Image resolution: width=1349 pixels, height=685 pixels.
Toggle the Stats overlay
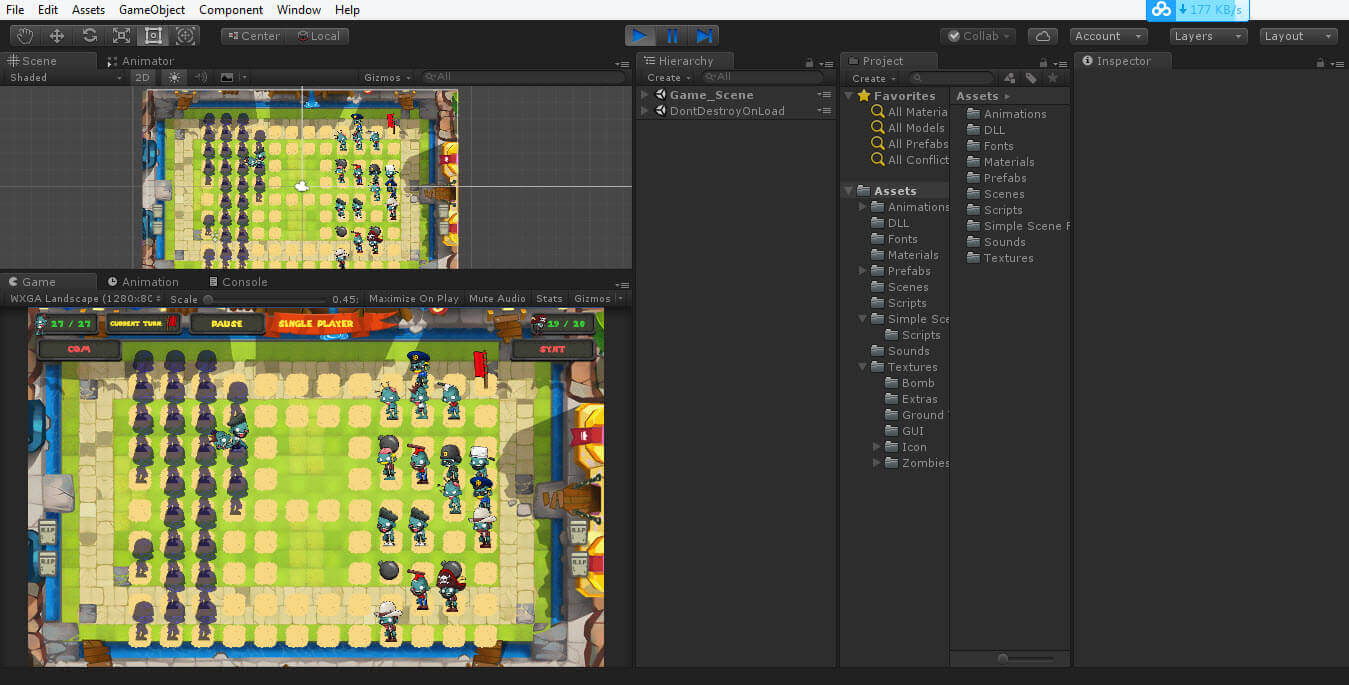(x=549, y=298)
